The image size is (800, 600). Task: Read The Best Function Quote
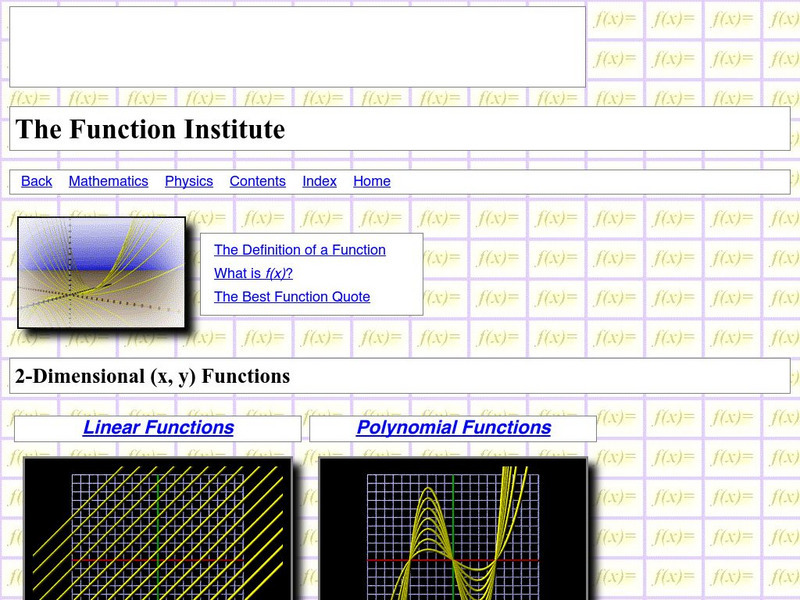(x=291, y=297)
